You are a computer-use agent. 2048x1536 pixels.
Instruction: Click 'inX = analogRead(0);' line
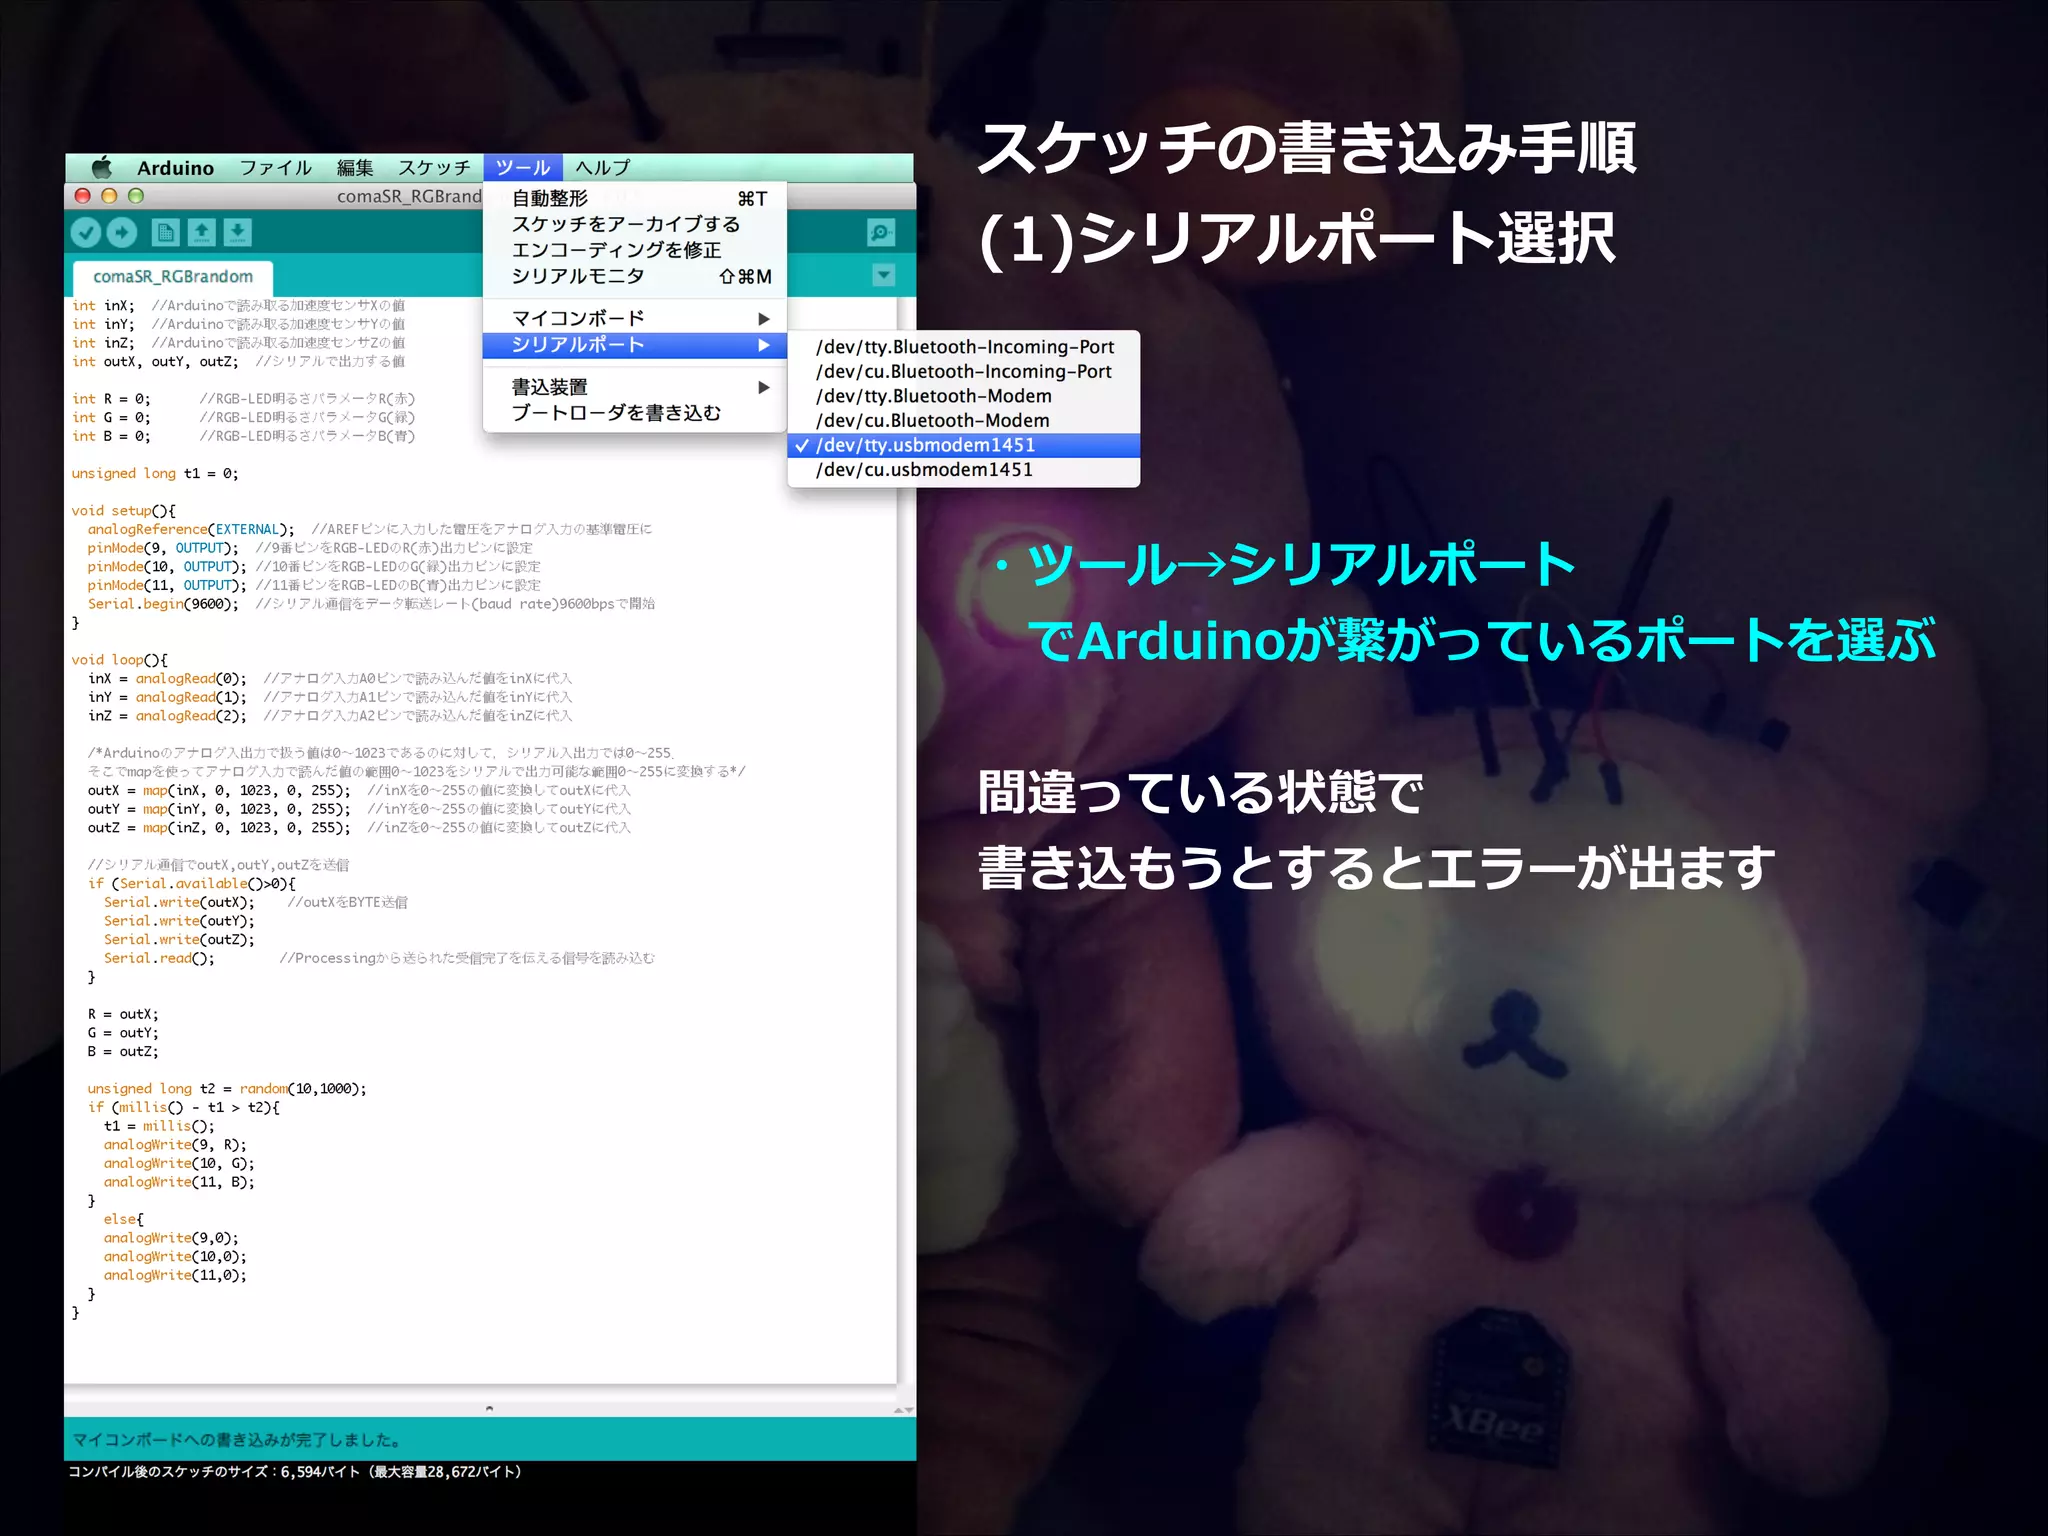click(167, 679)
